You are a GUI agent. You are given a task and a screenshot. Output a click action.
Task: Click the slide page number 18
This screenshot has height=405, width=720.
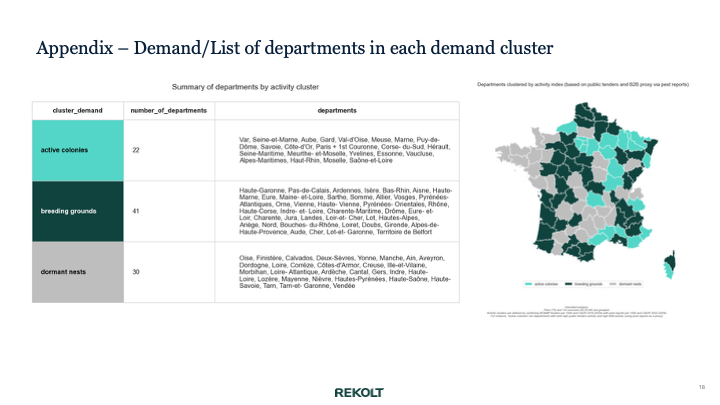pos(702,387)
